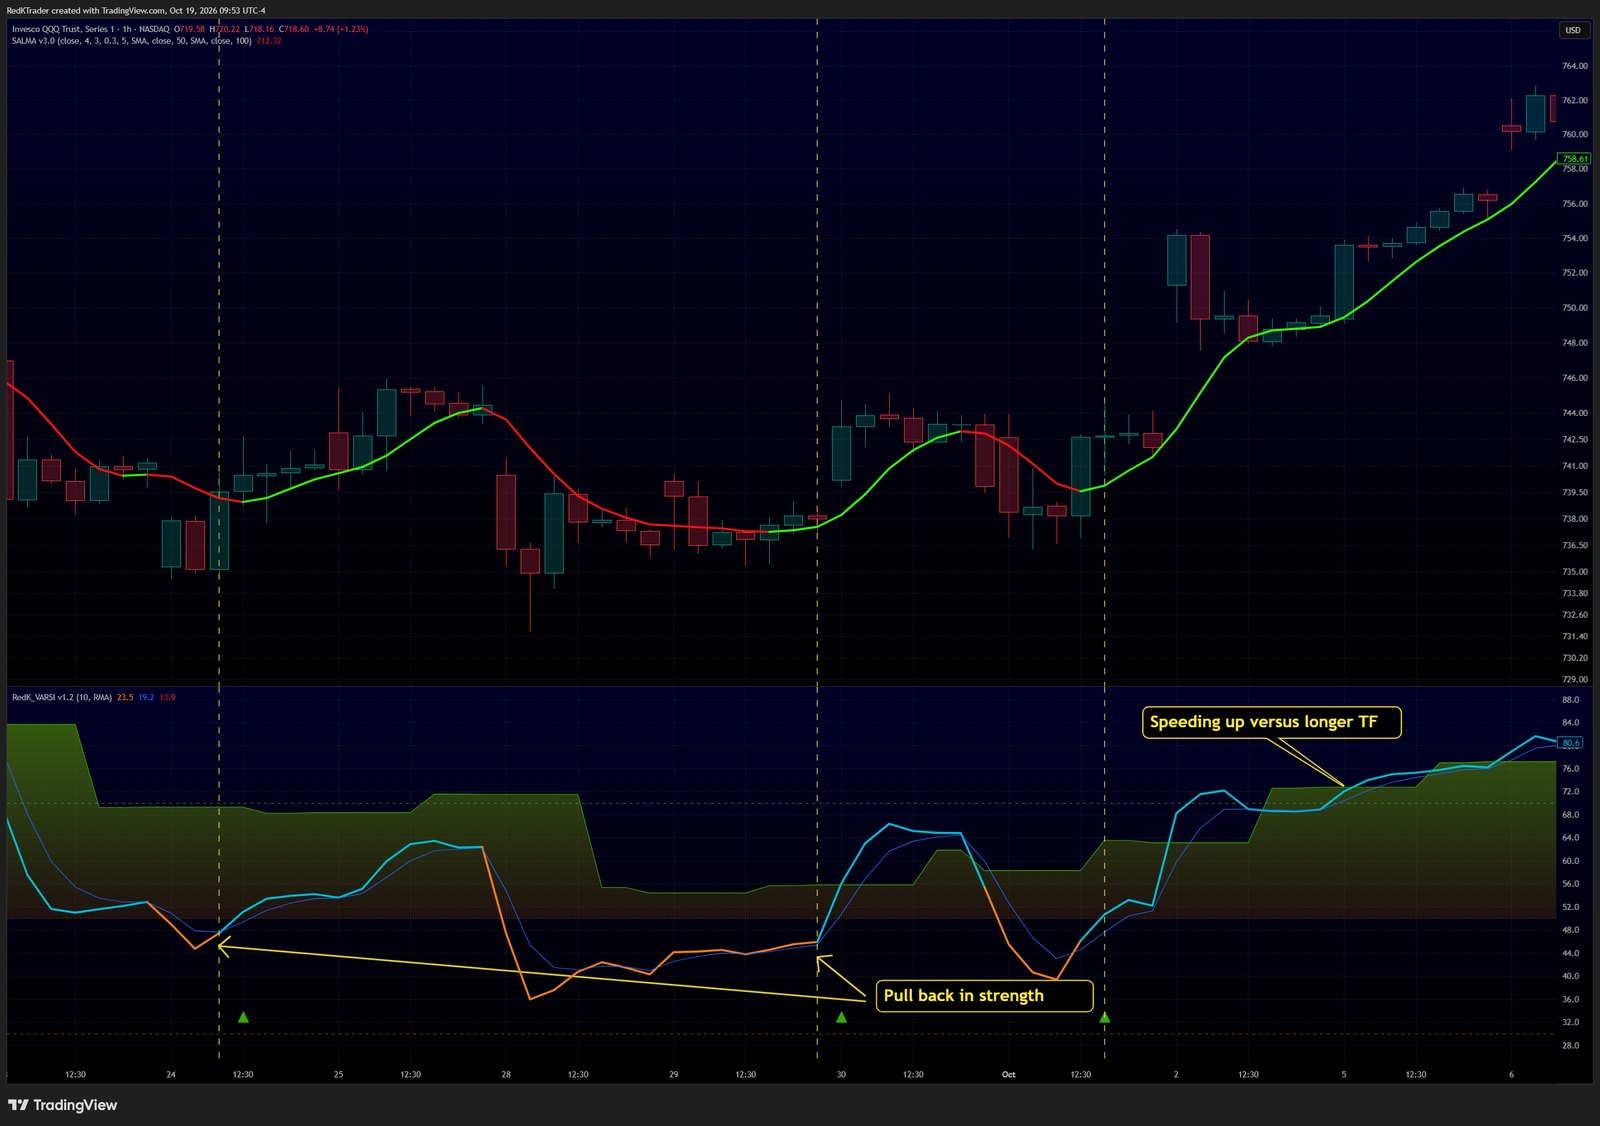The width and height of the screenshot is (1600, 1126).
Task: Click the orange VARSI value 23.5
Action: pos(125,697)
